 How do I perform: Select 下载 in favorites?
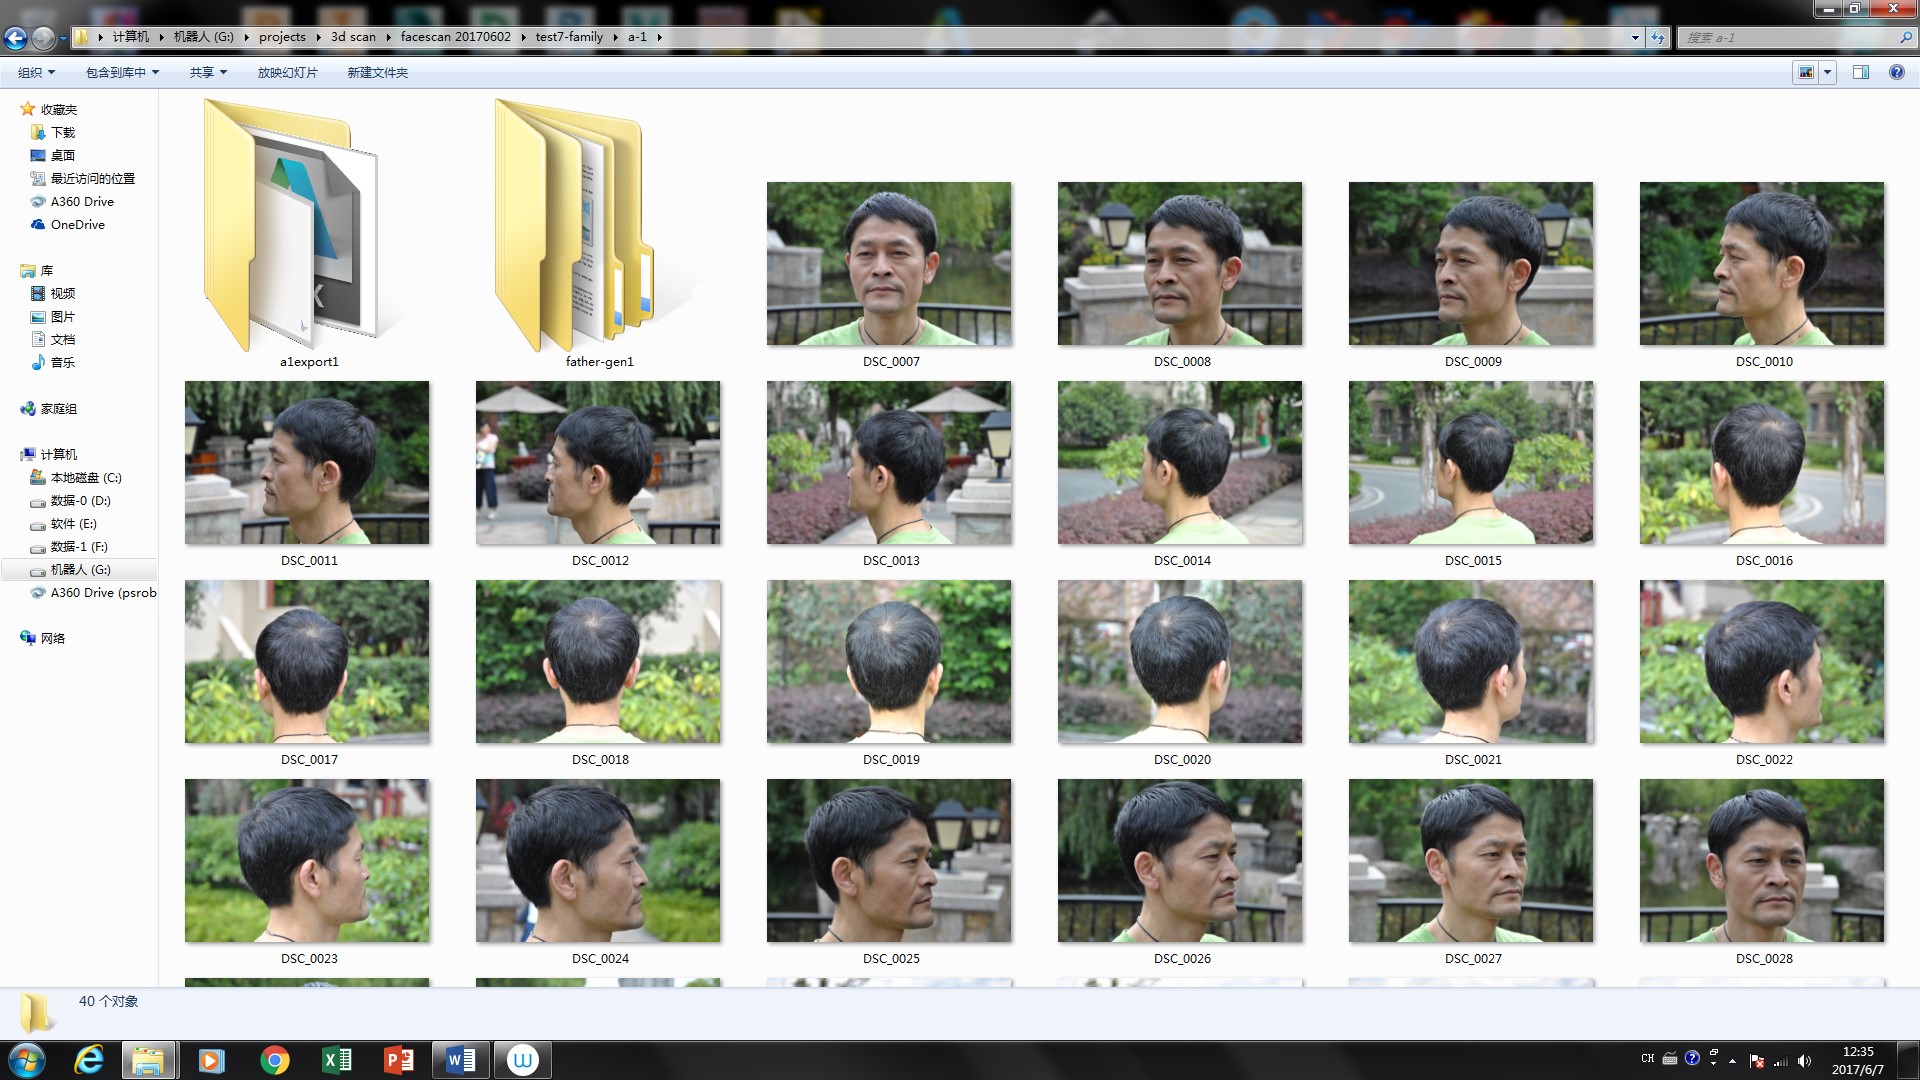(x=63, y=132)
